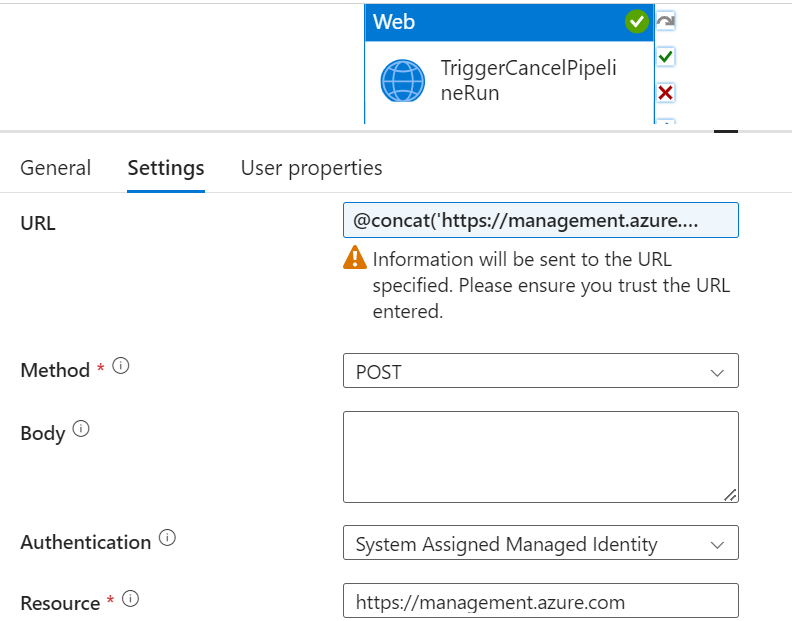Click the Resource field label
The image size is (792, 621).
pyautogui.click(x=60, y=603)
